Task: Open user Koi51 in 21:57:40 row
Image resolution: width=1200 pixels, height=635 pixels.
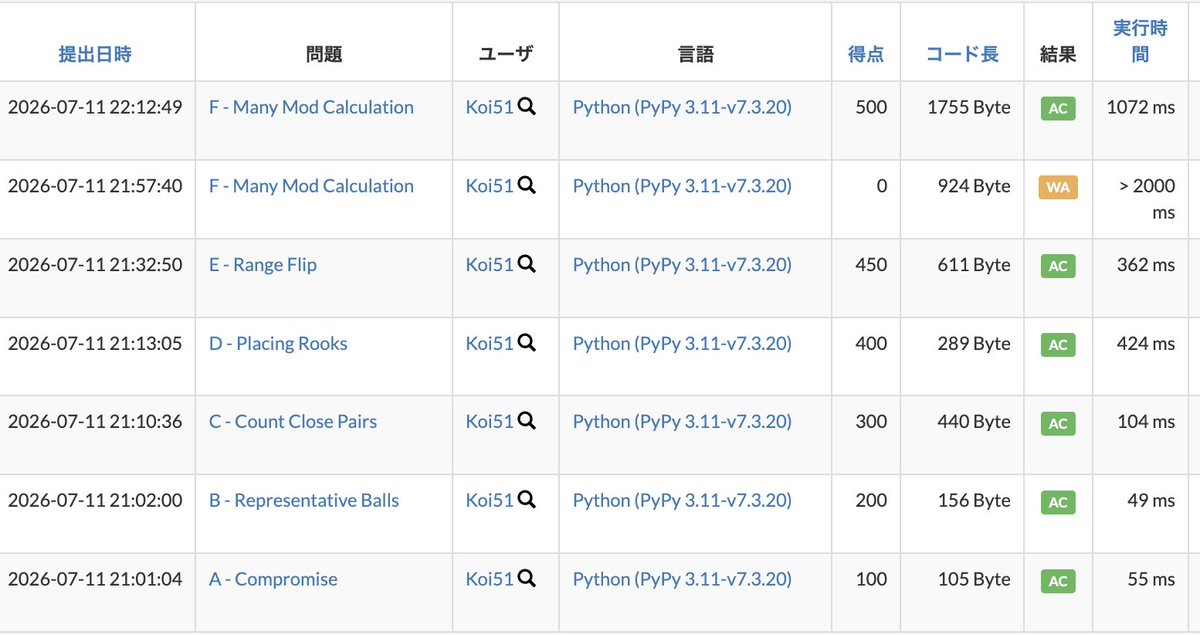Action: click(x=489, y=186)
